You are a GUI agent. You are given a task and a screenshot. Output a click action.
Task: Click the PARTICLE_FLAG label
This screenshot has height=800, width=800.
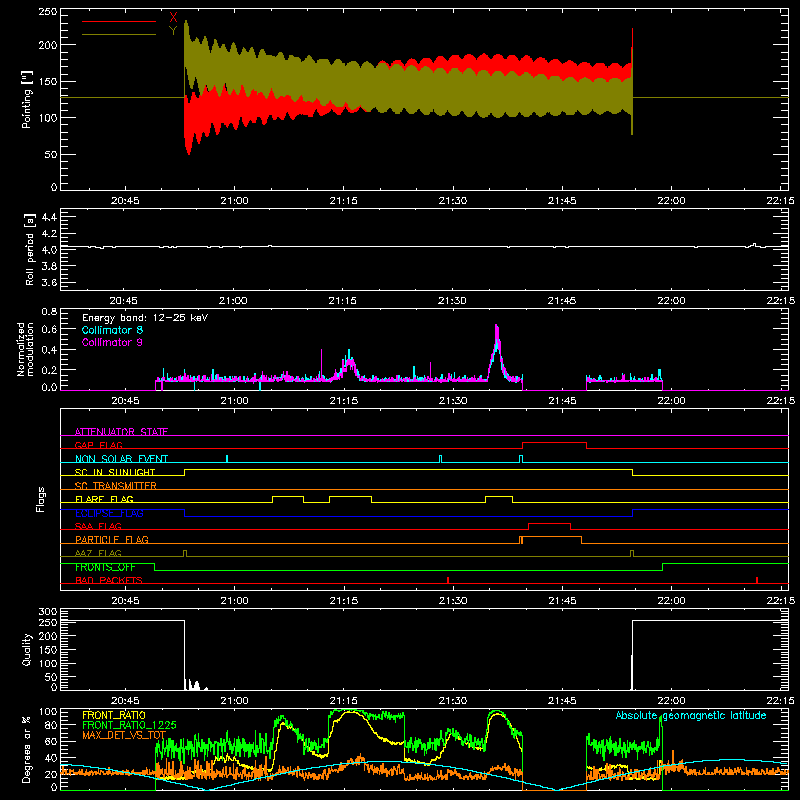(112, 540)
